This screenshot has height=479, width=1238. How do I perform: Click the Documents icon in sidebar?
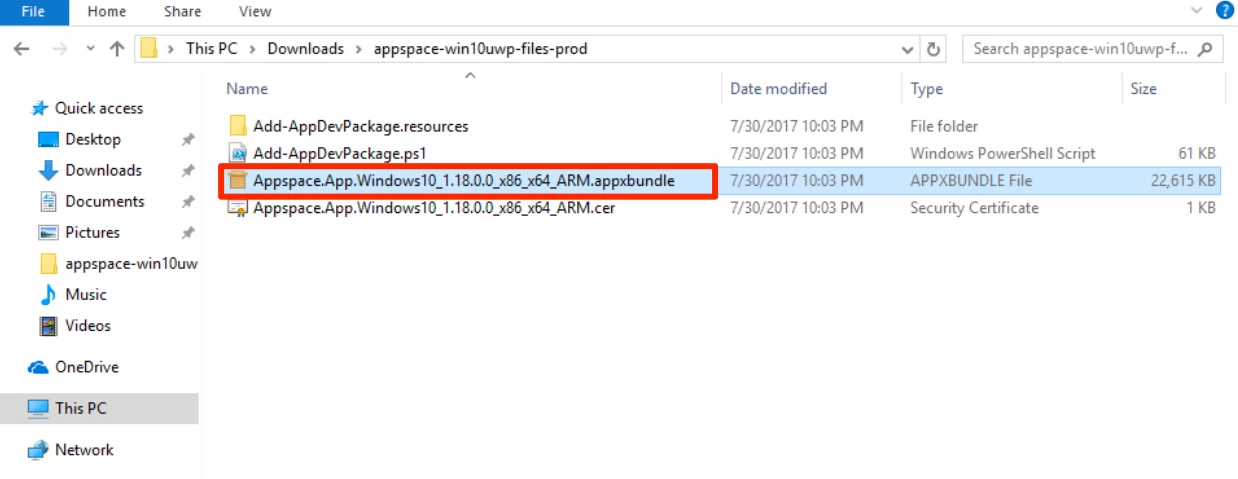[48, 201]
